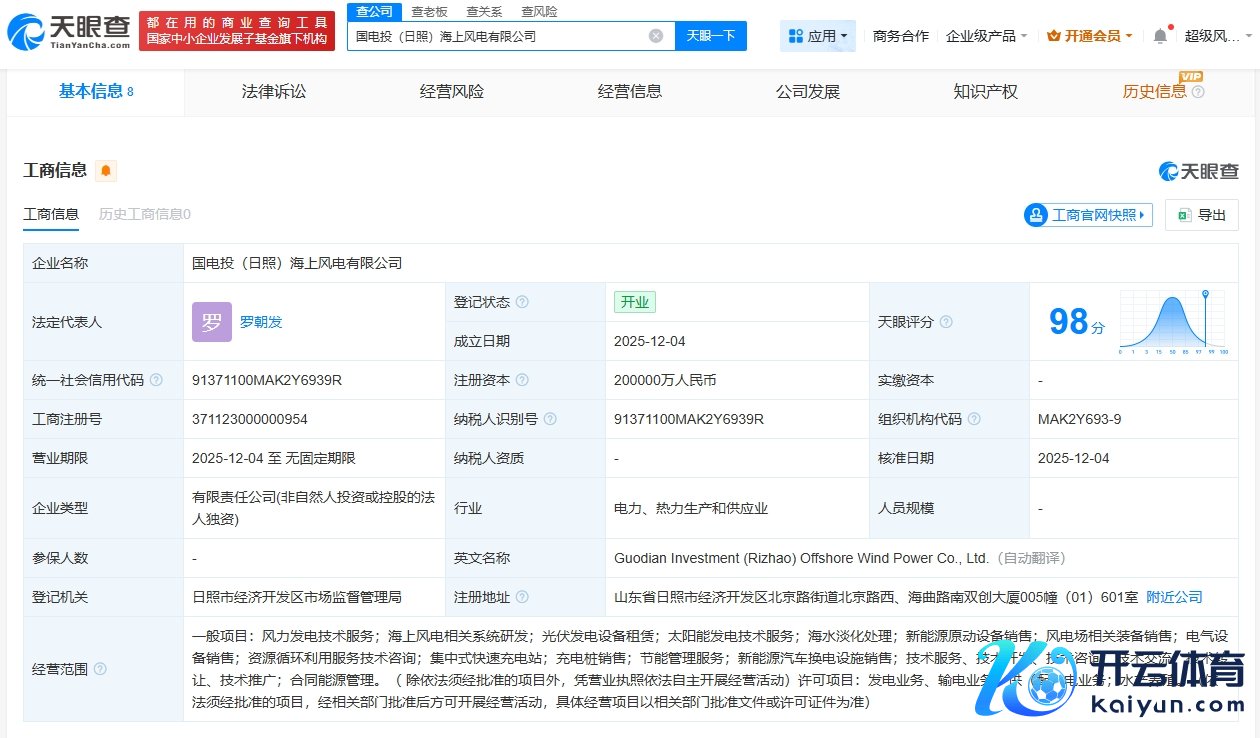This screenshot has height=738, width=1260.
Task: Expand the 企业级产品 dropdown
Action: pyautogui.click(x=986, y=36)
